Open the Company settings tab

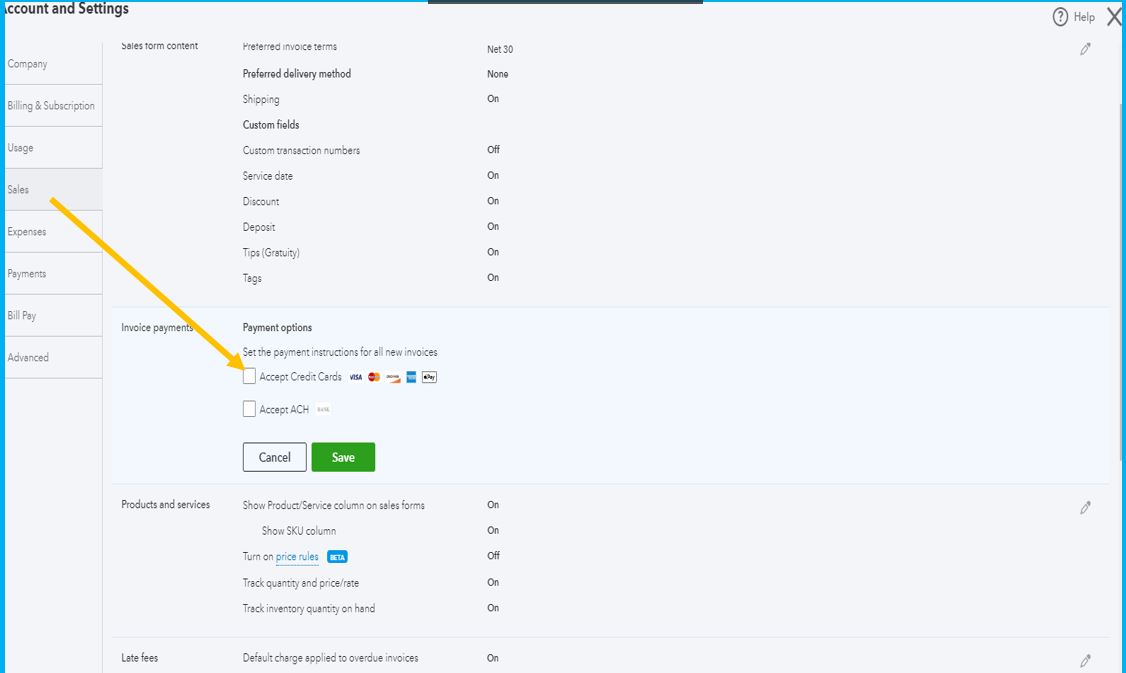coord(28,64)
